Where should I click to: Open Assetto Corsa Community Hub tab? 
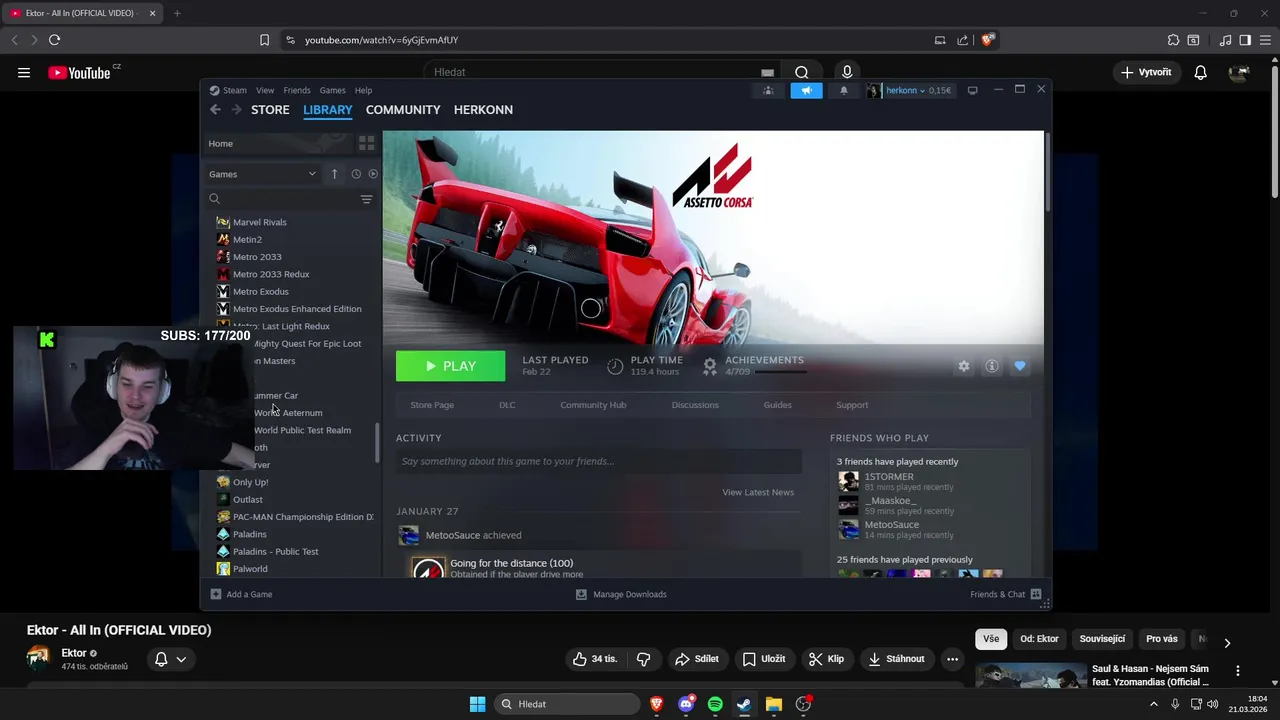(593, 405)
